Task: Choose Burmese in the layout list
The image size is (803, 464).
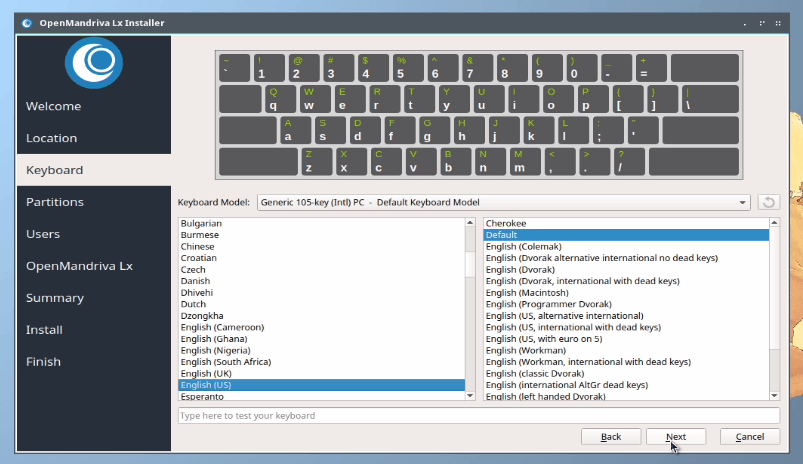Action: click(322, 235)
